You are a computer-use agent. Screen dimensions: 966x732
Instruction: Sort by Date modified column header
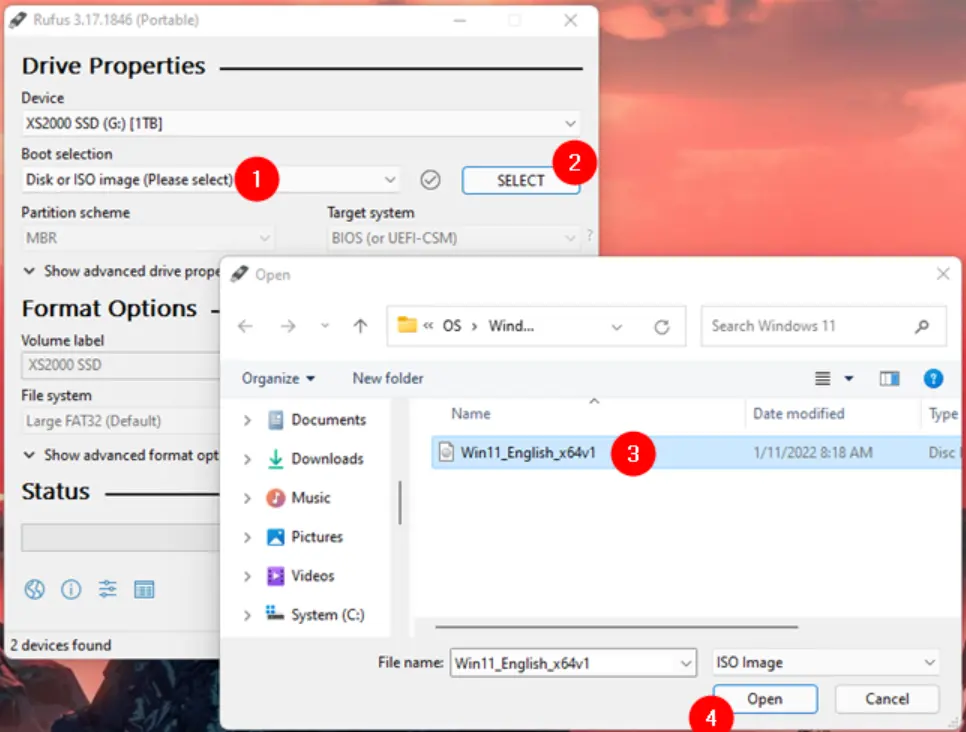[798, 413]
